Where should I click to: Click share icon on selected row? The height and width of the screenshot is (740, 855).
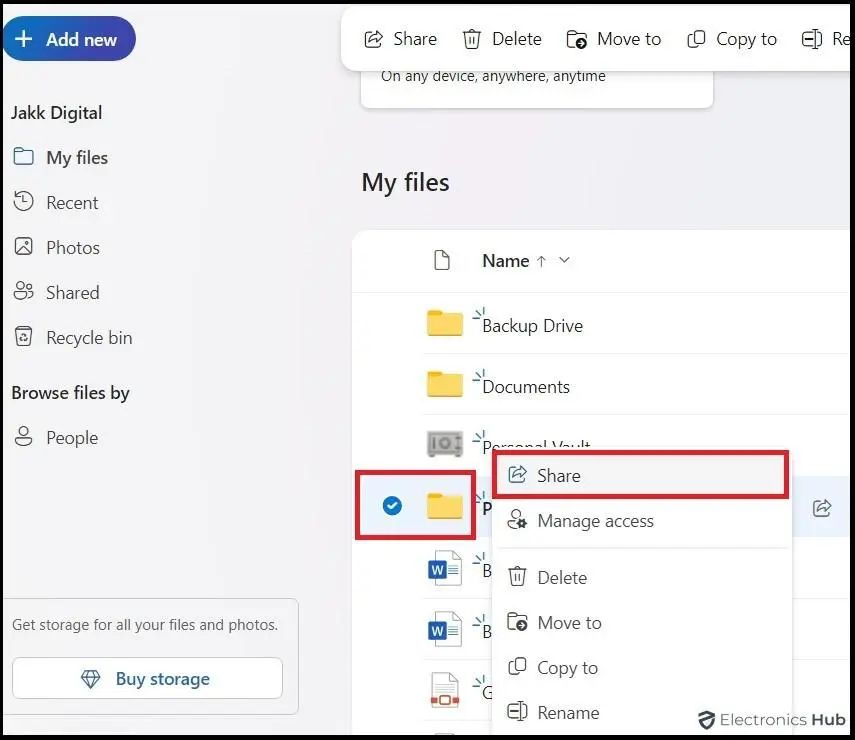click(x=822, y=508)
